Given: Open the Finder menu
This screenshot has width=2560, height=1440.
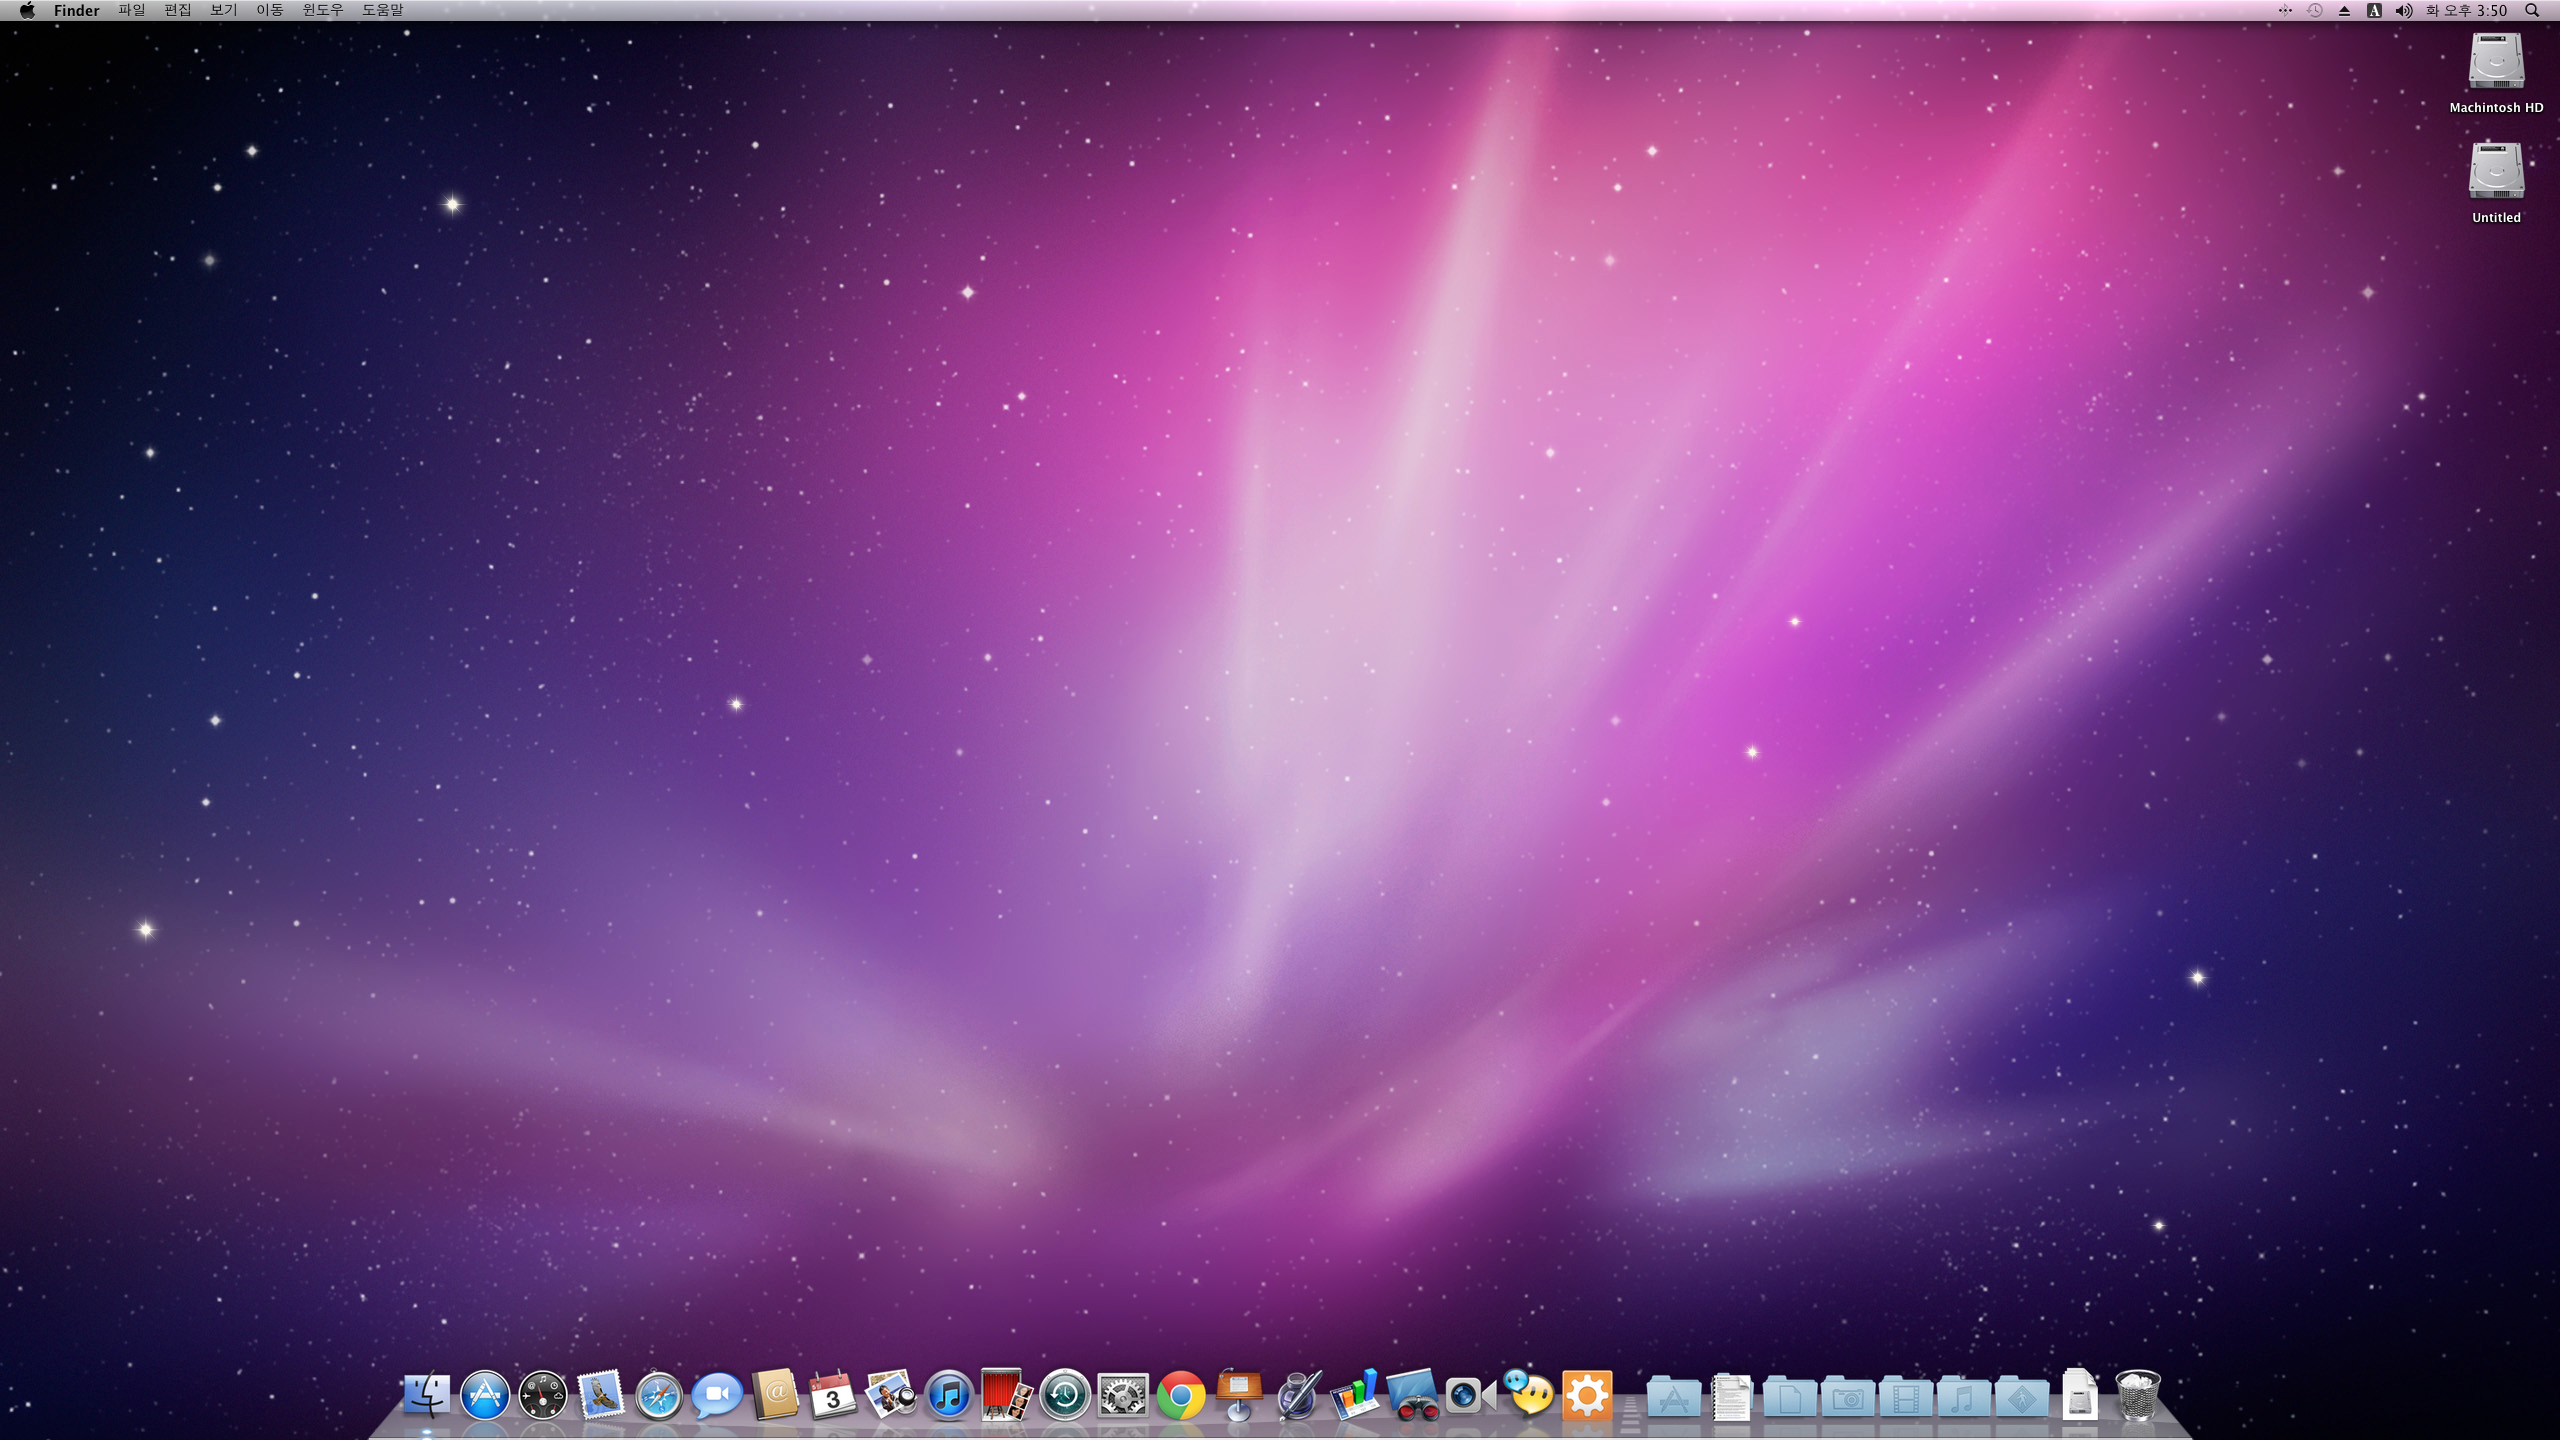Looking at the screenshot, I should [x=77, y=10].
